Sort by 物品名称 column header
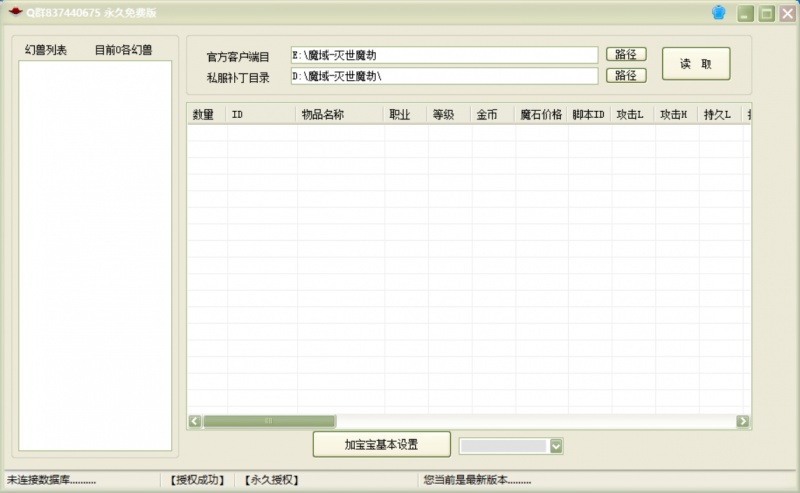The height and width of the screenshot is (493, 800). [340, 114]
